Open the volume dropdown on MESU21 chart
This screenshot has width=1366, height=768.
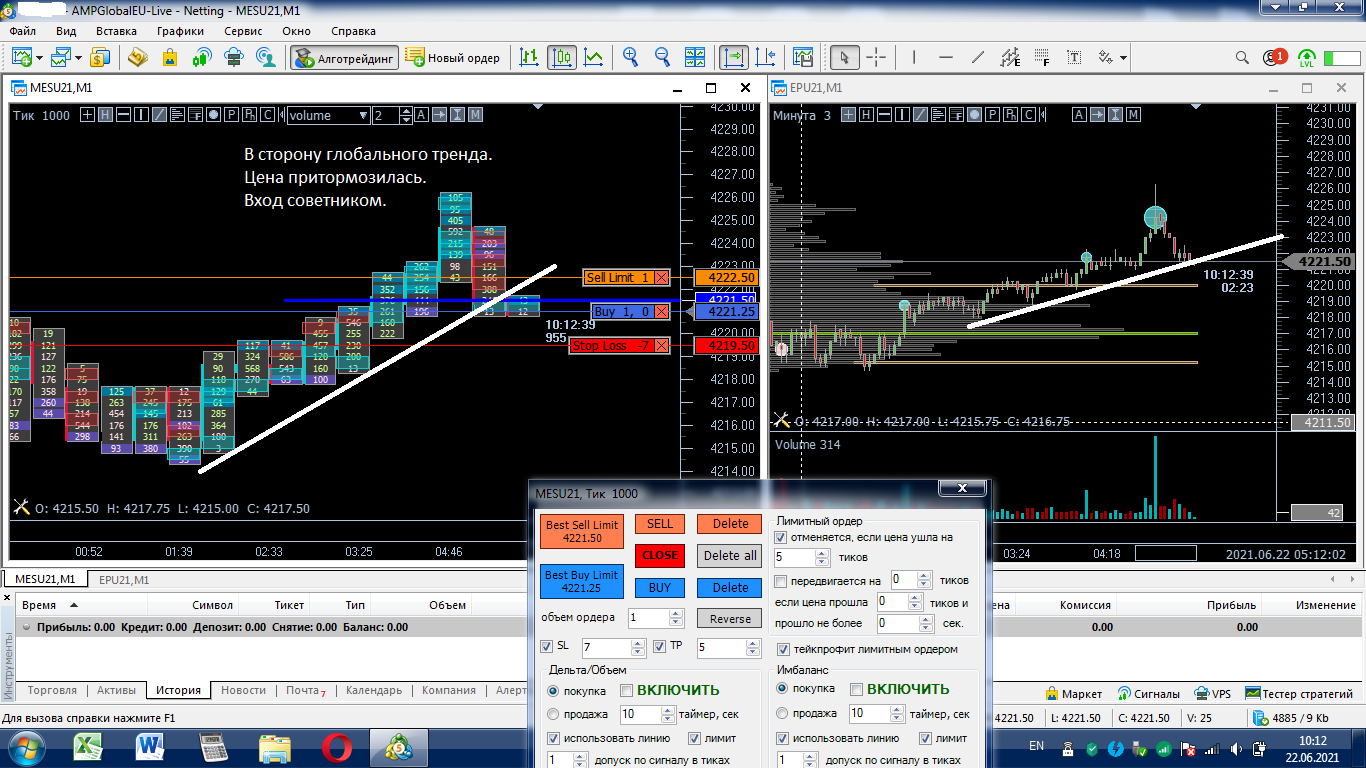pyautogui.click(x=363, y=115)
